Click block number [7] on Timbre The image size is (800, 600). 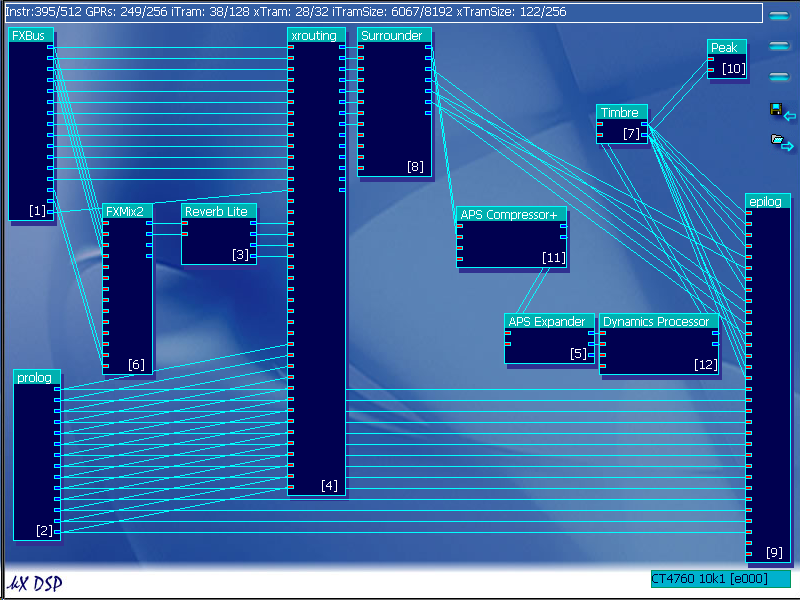click(x=632, y=134)
